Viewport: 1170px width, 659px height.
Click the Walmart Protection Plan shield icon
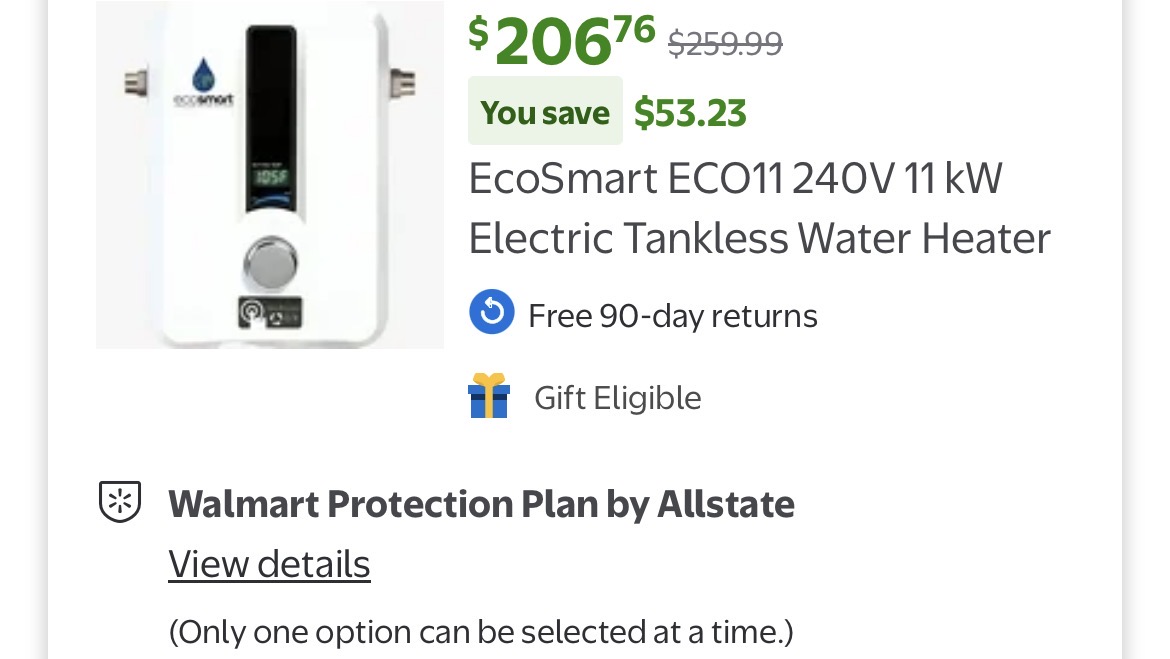pyautogui.click(x=119, y=502)
